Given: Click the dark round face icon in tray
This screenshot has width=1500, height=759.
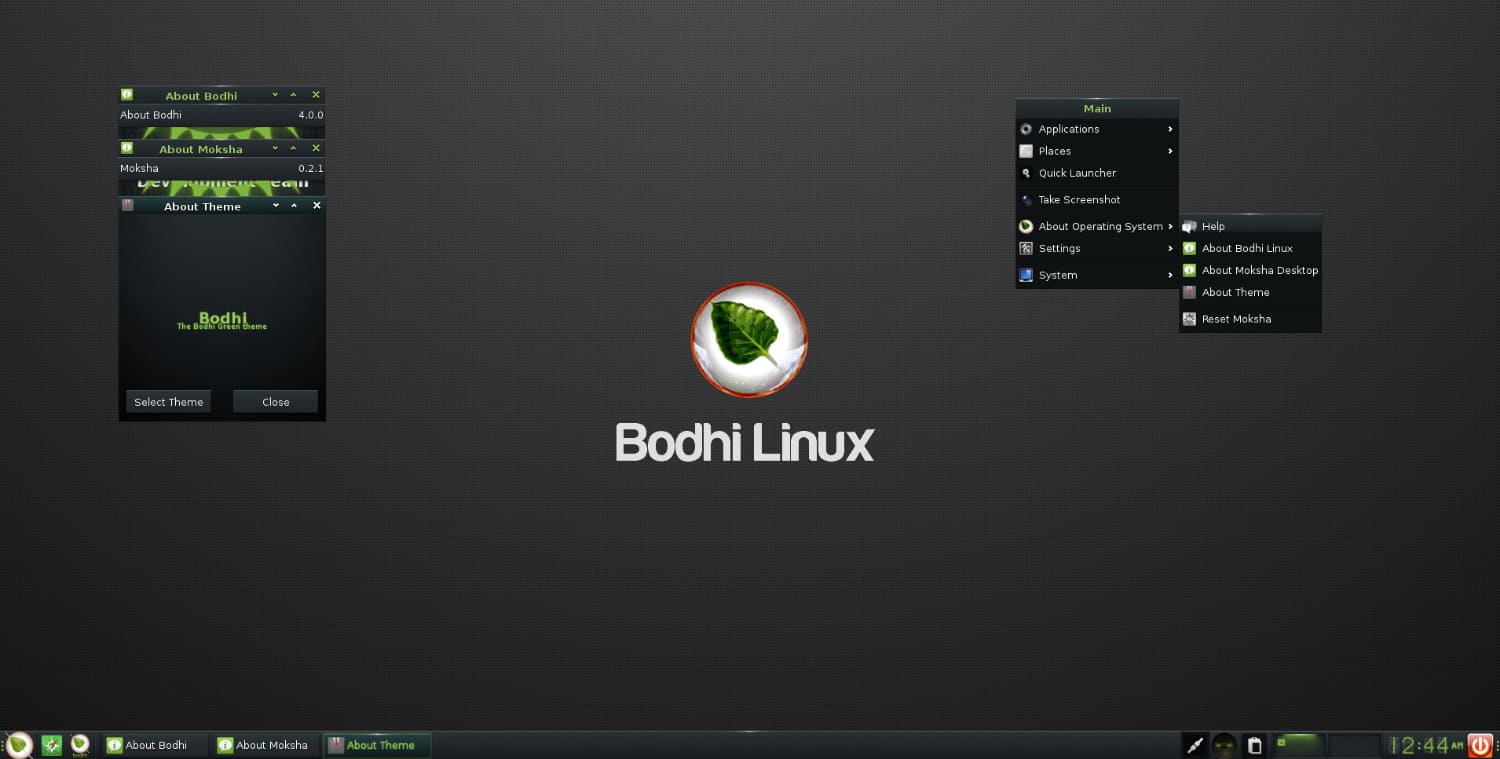Looking at the screenshot, I should pyautogui.click(x=1225, y=745).
